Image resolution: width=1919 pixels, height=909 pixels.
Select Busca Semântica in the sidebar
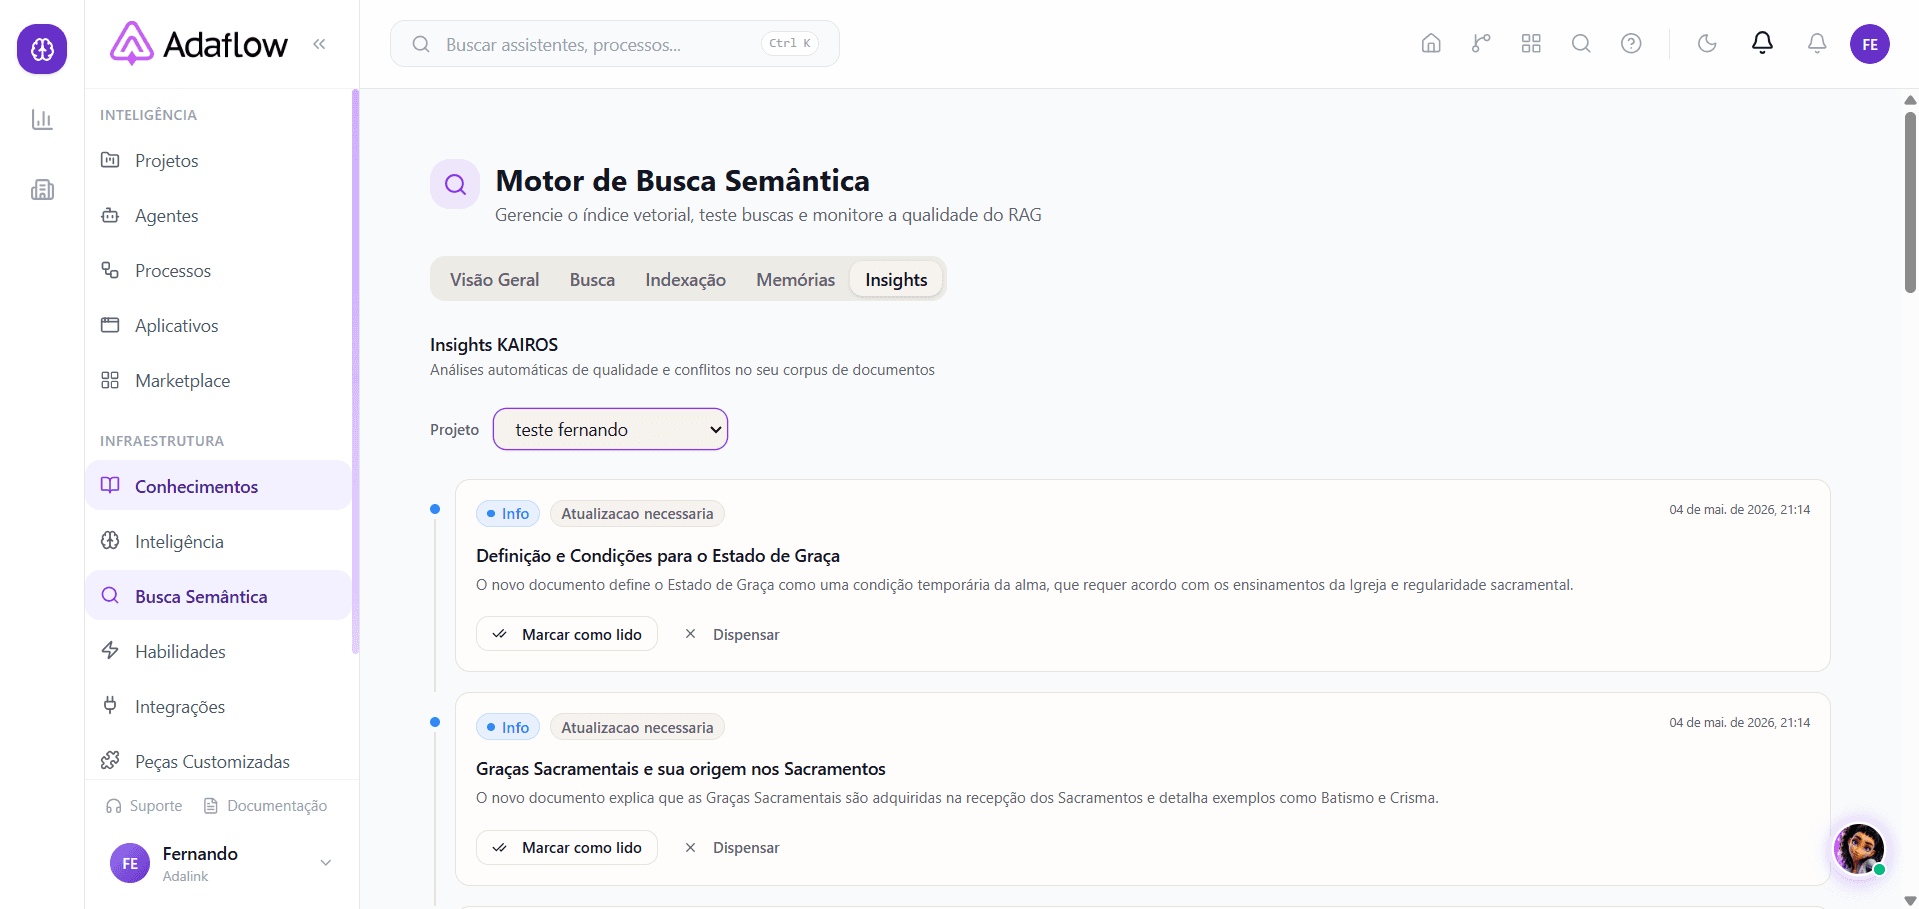coord(218,596)
